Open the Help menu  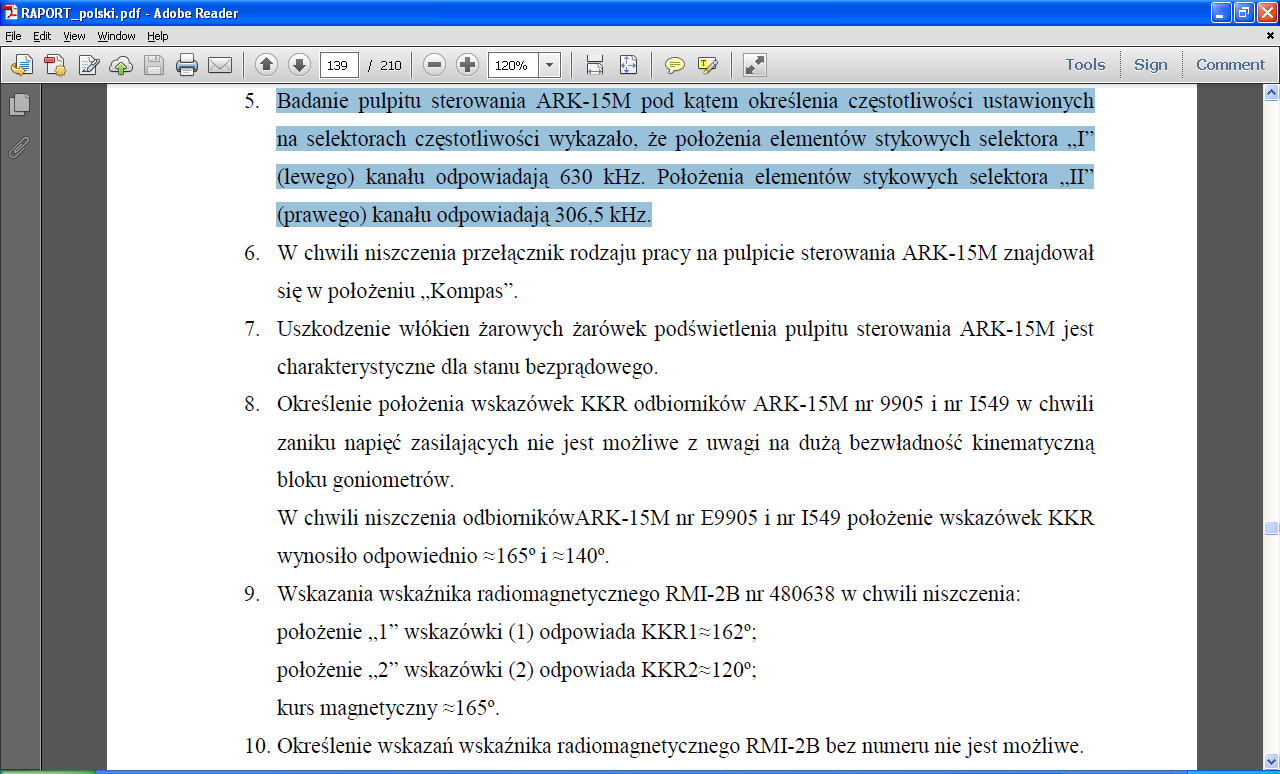tap(158, 36)
